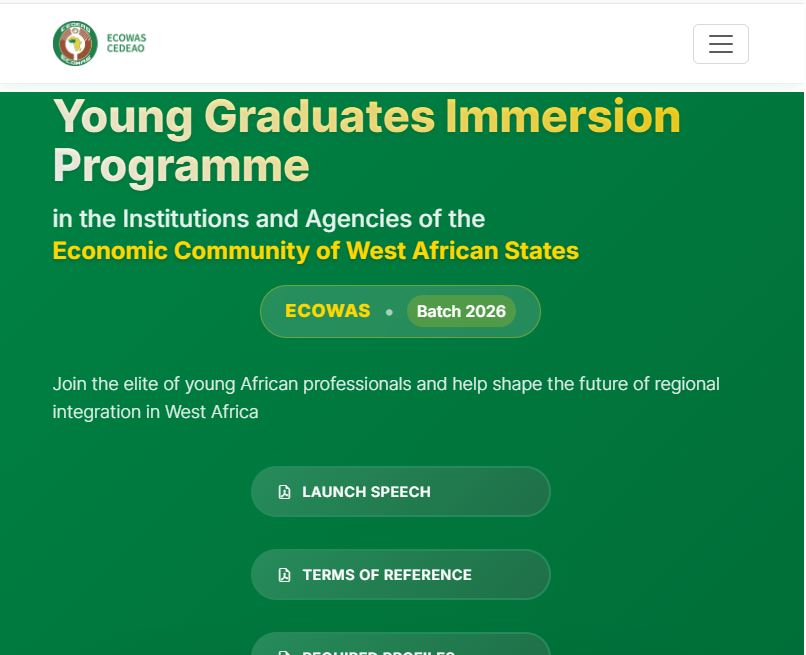The image size is (806, 655).
Task: Click the dot separator in the ECOWAS badge
Action: pos(389,311)
